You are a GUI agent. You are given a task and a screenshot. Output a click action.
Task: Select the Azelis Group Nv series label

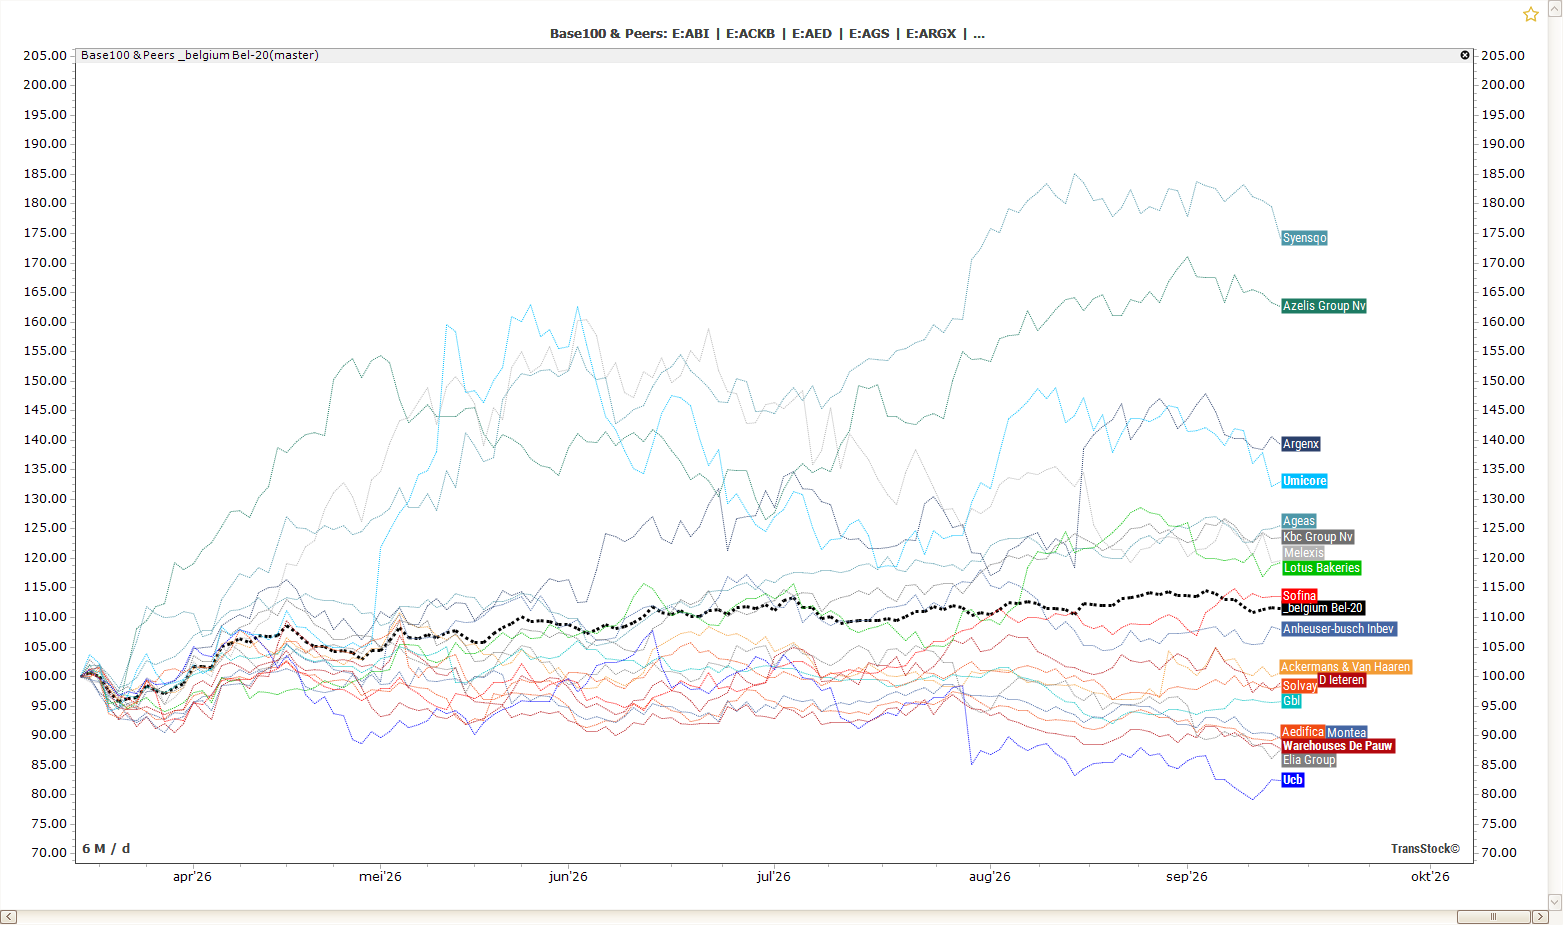click(x=1324, y=306)
